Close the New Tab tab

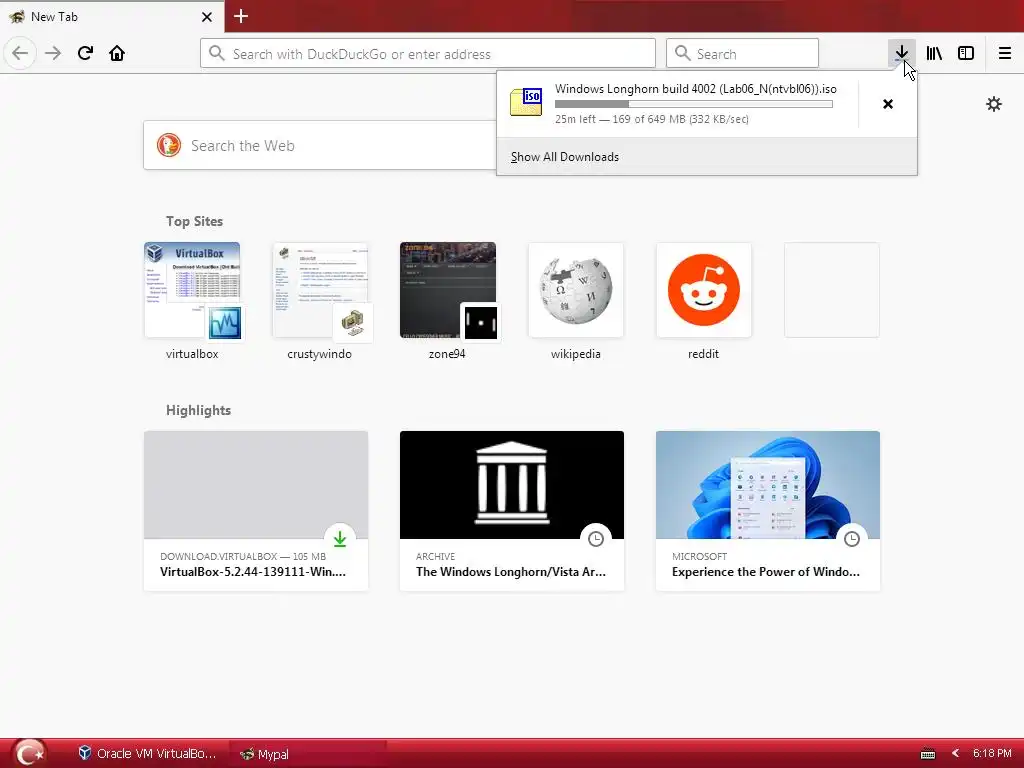pyautogui.click(x=207, y=17)
